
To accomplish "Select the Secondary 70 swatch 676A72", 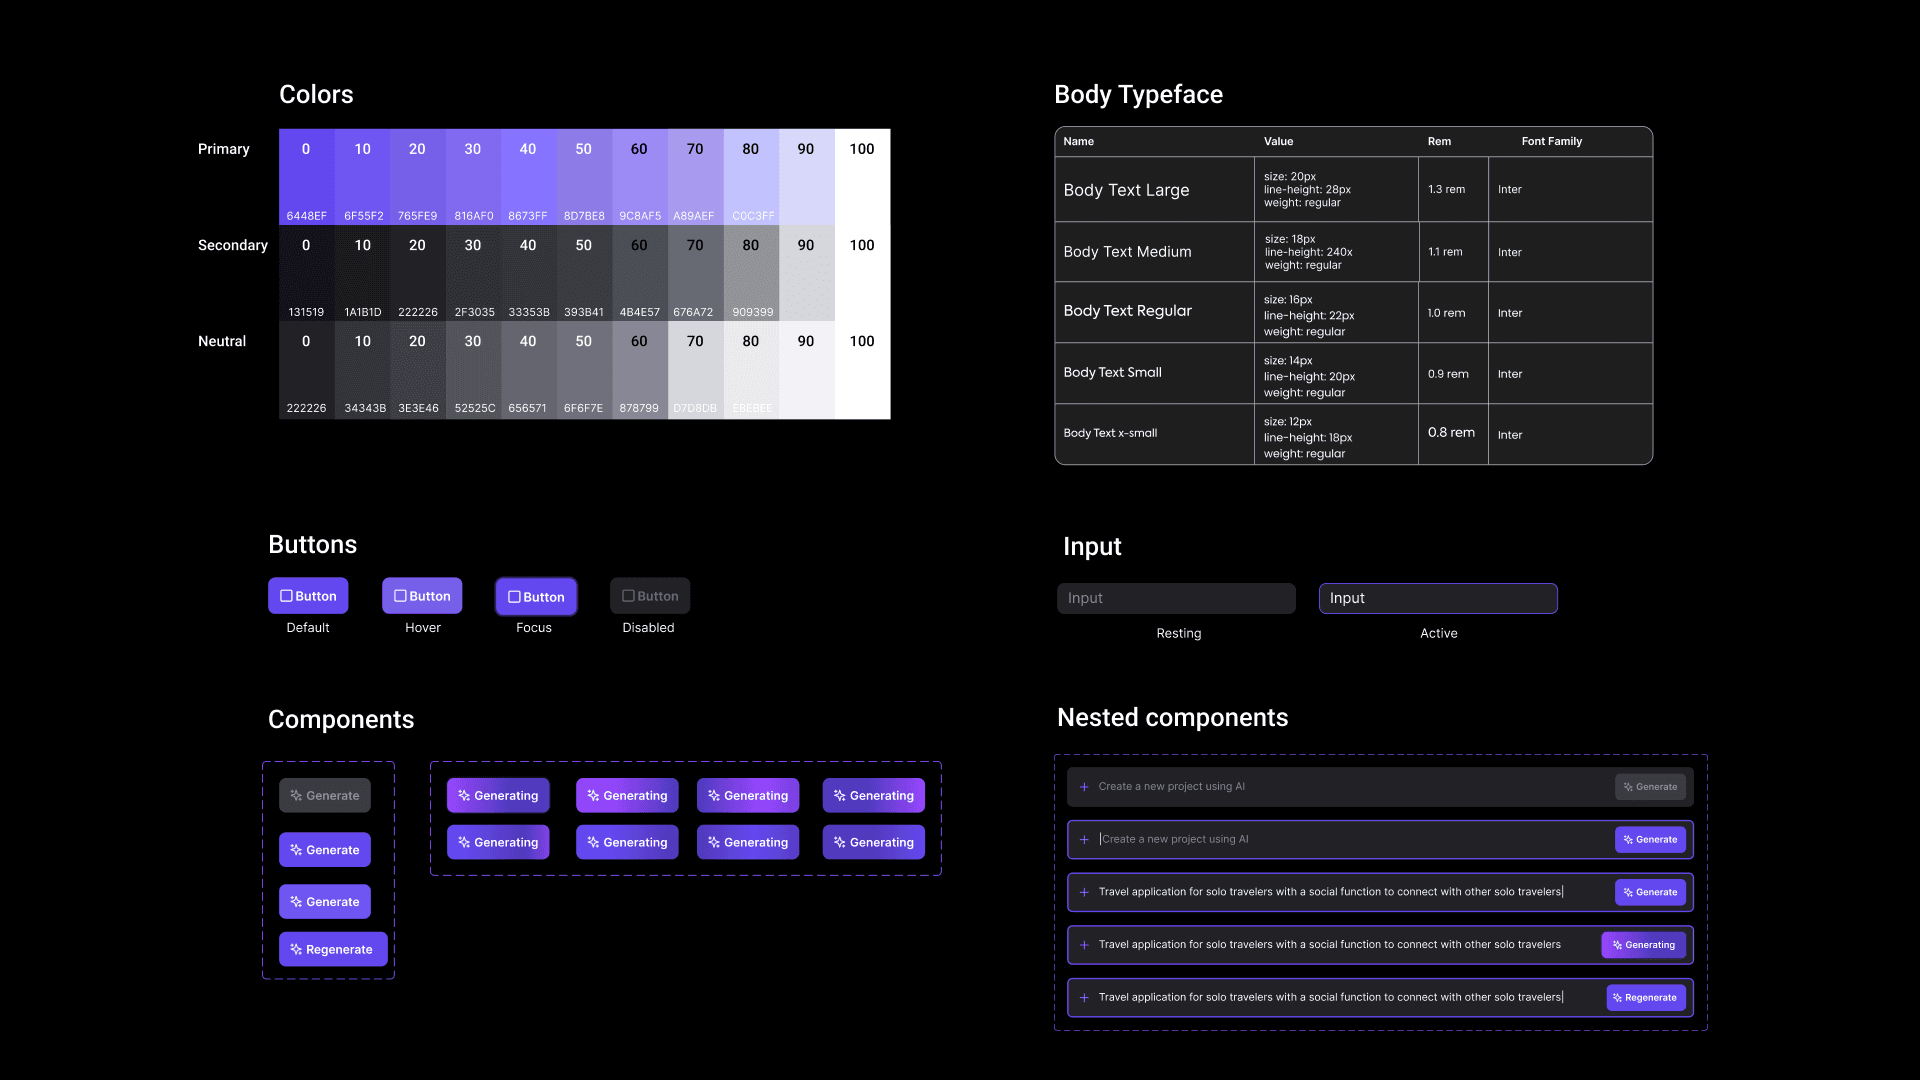I will pos(695,273).
